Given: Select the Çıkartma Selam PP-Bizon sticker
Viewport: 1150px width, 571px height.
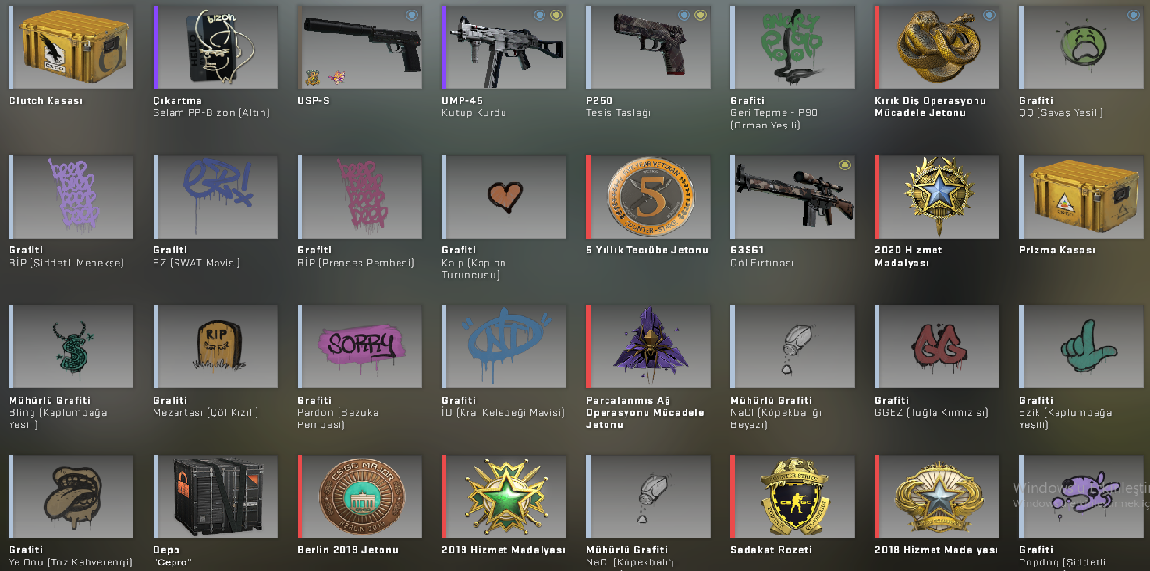Looking at the screenshot, I should 216,48.
